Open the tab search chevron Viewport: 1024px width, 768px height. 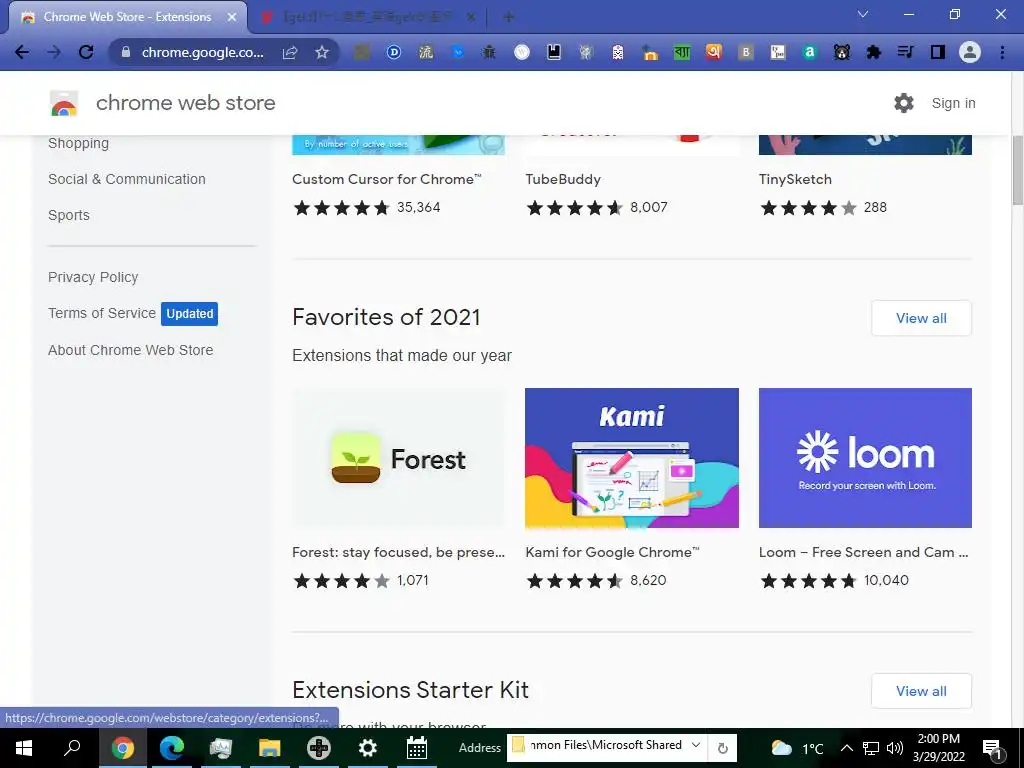point(863,14)
